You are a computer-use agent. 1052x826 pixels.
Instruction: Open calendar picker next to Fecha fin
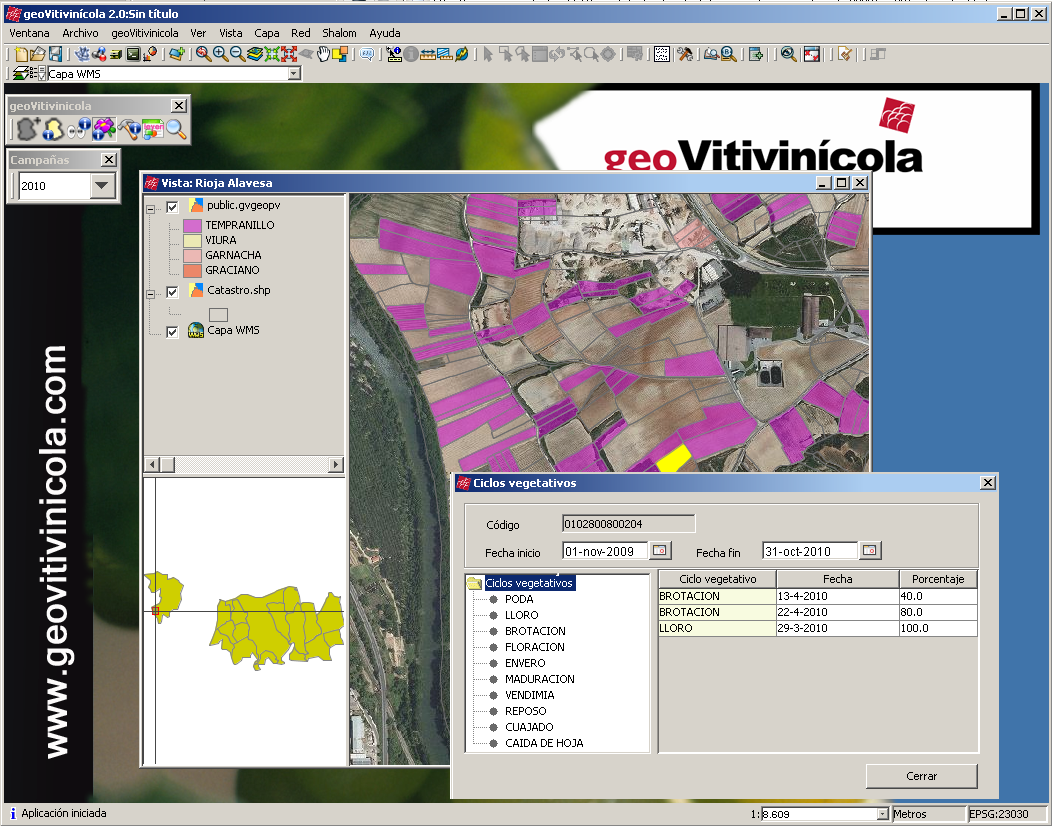pos(870,550)
